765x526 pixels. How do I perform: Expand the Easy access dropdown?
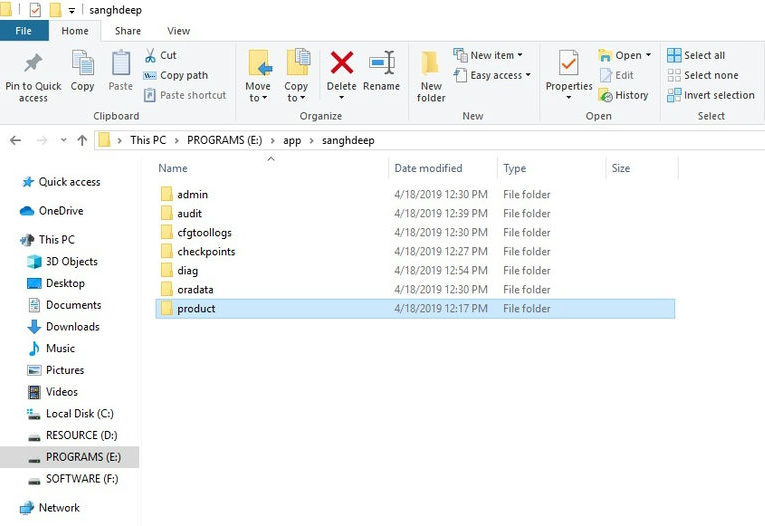click(528, 75)
